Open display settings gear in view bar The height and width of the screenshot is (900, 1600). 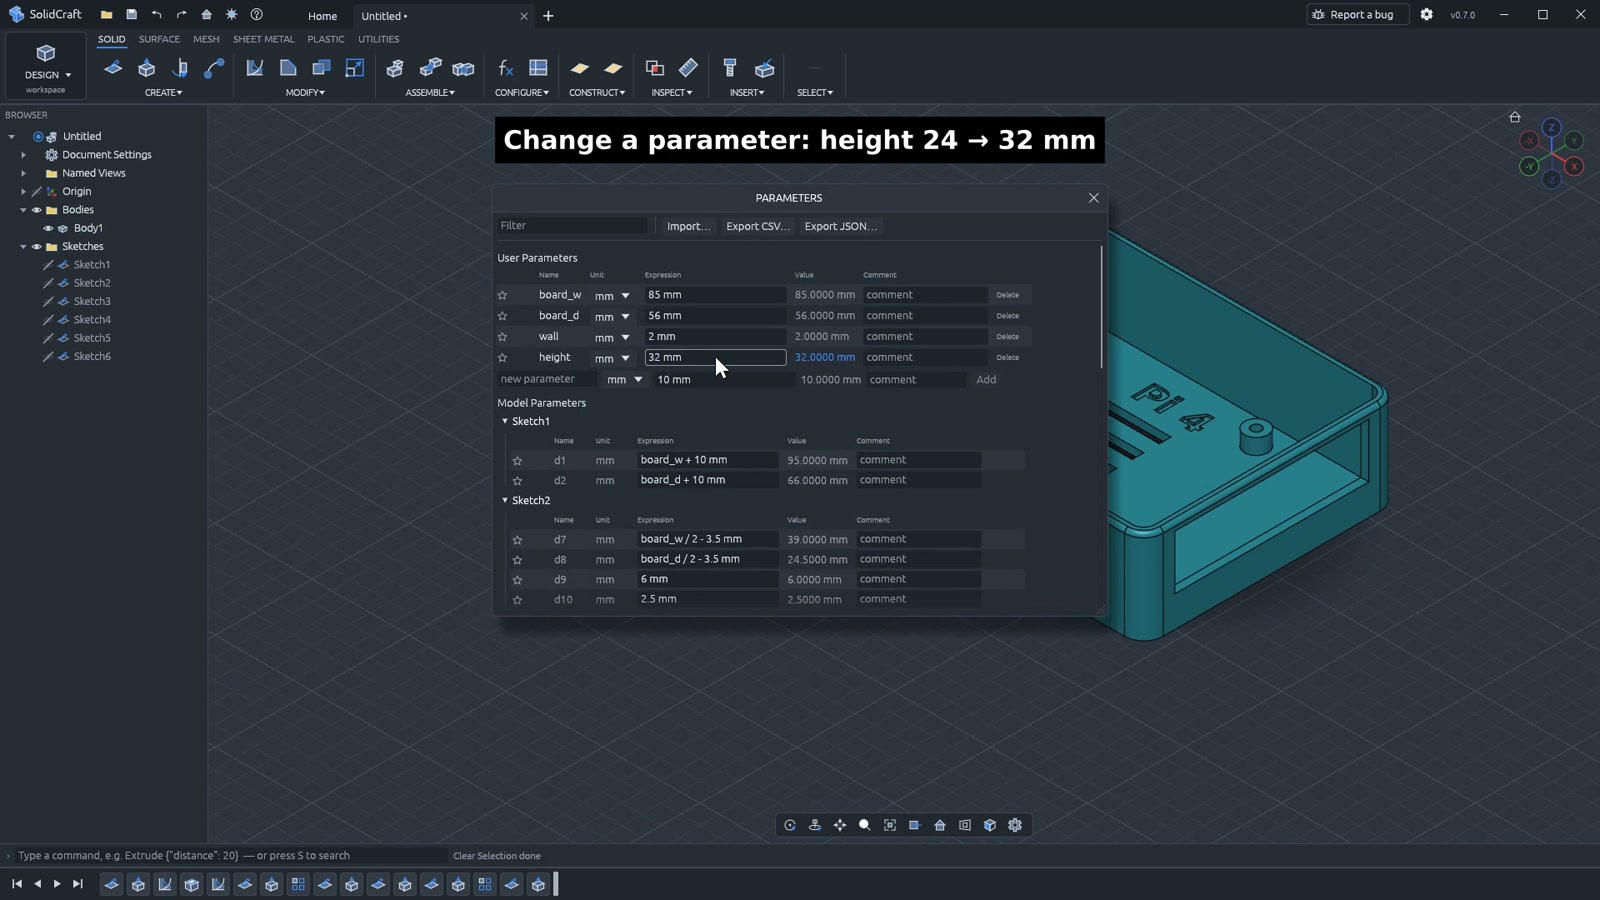[x=1015, y=825]
